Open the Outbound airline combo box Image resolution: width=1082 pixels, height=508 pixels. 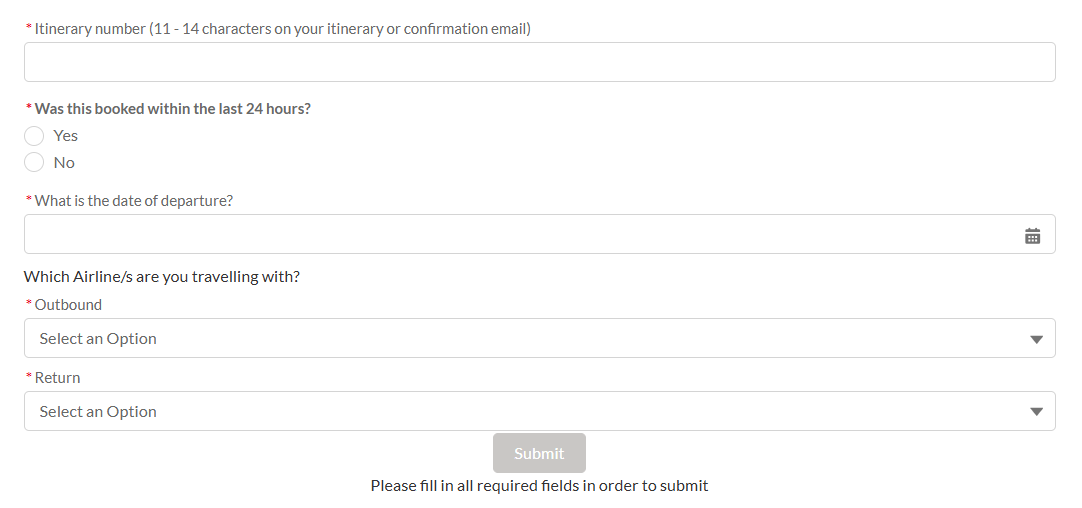tap(540, 338)
